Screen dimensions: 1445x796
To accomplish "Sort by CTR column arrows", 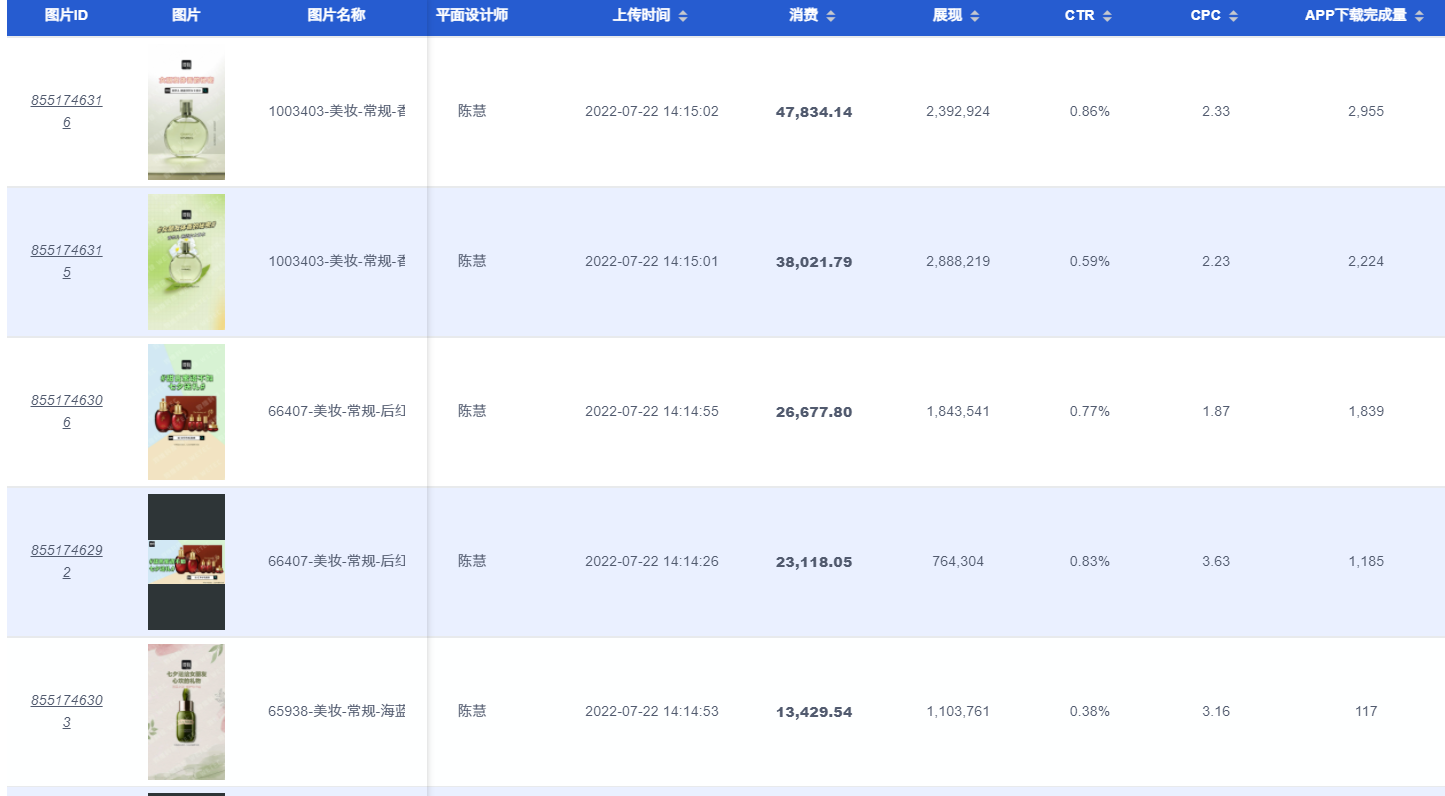I will (1107, 16).
